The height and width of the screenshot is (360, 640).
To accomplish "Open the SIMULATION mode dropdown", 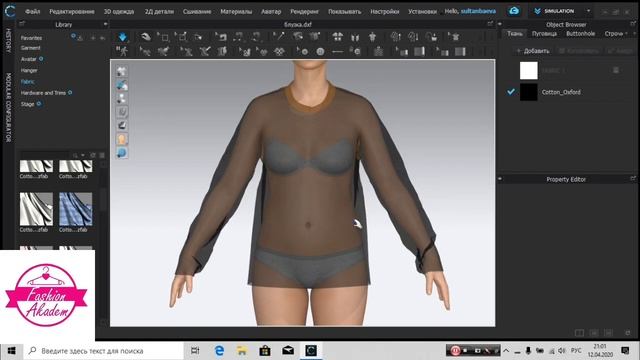I will [x=561, y=11].
